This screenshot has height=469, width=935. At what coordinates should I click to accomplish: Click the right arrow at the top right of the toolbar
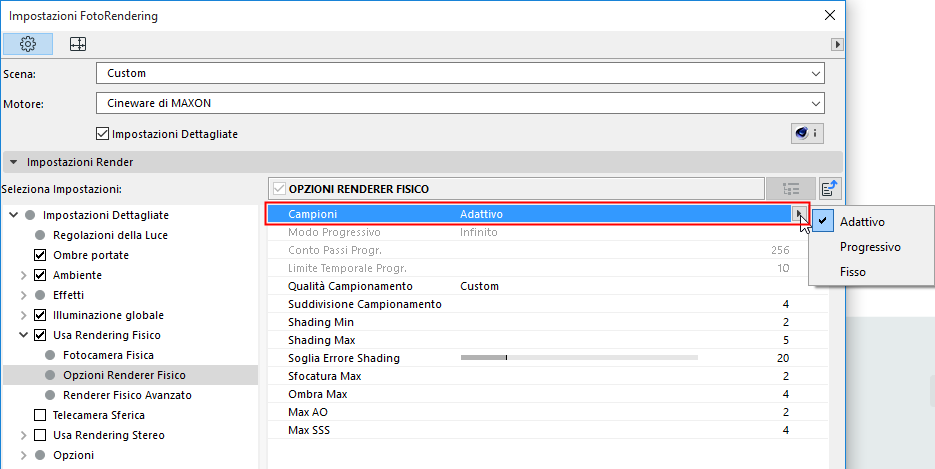(x=837, y=44)
